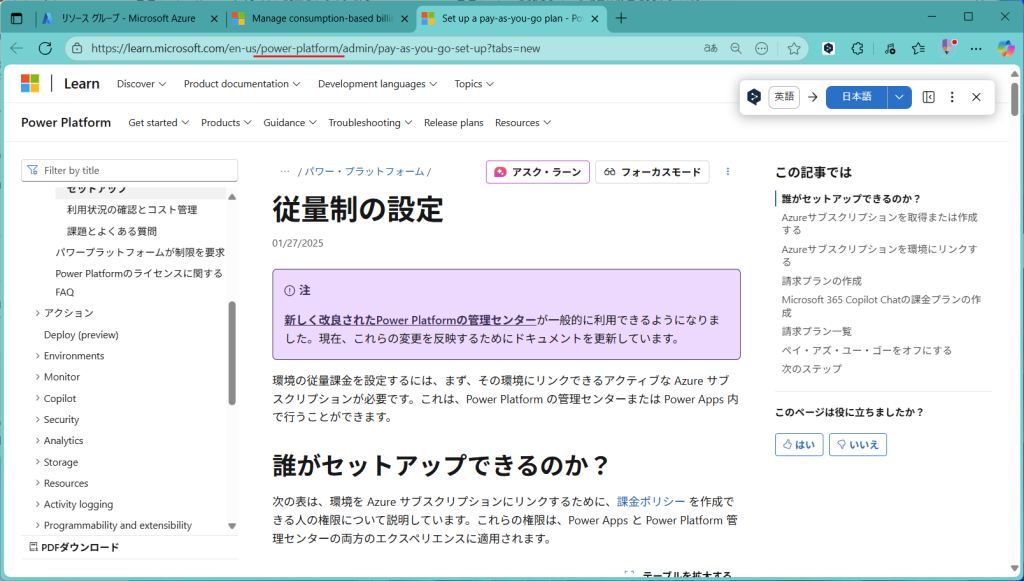Click the hexagon translator extension toolbar icon
This screenshot has width=1024, height=581.
click(828, 48)
